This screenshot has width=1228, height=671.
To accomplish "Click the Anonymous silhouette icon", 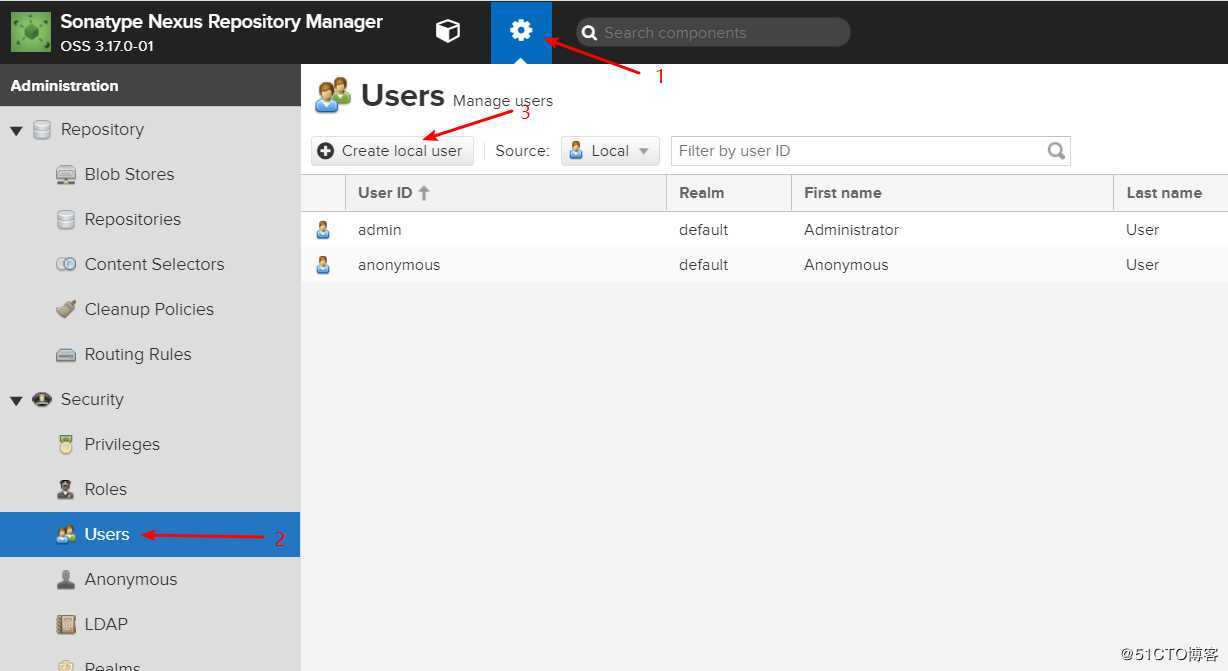I will [66, 580].
